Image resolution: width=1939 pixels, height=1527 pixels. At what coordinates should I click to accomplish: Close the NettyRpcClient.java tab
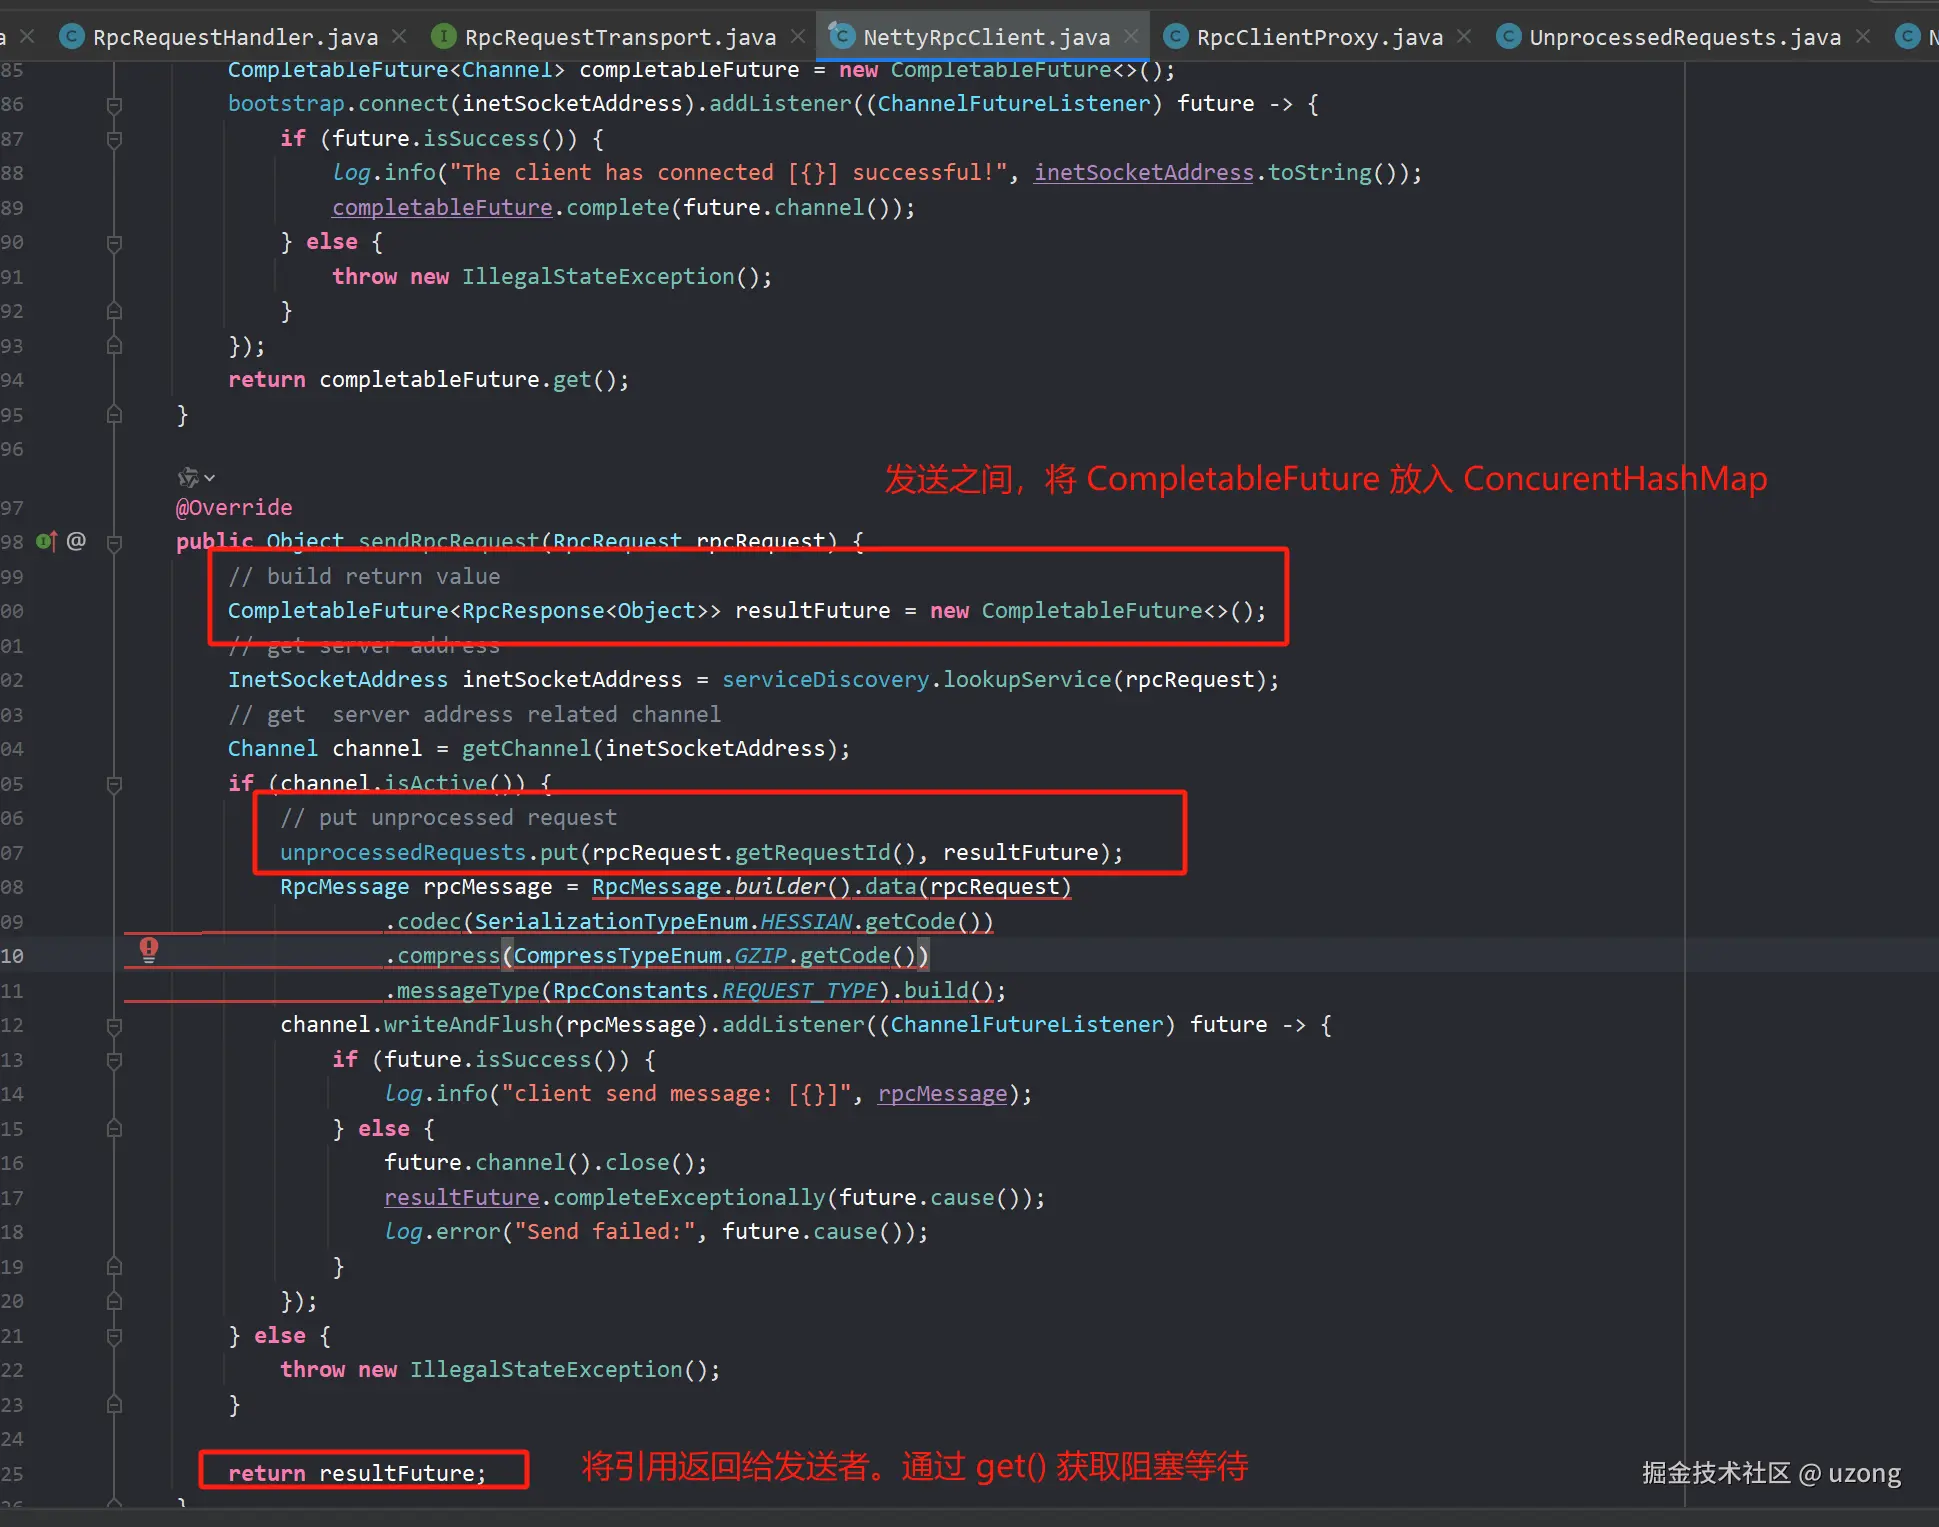1131,37
